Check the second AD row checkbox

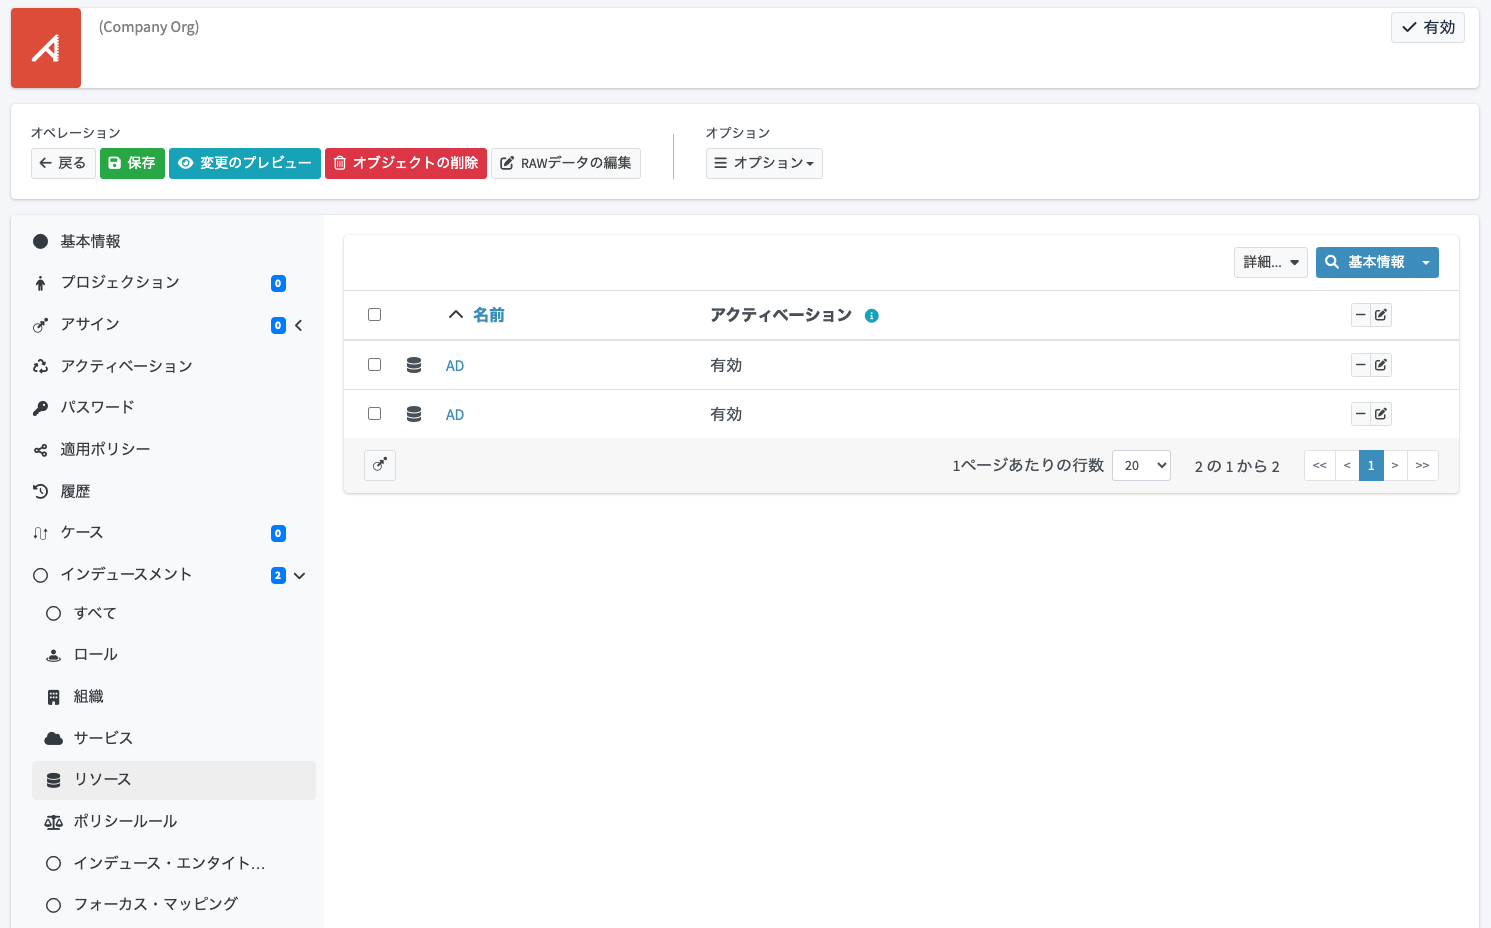click(375, 414)
